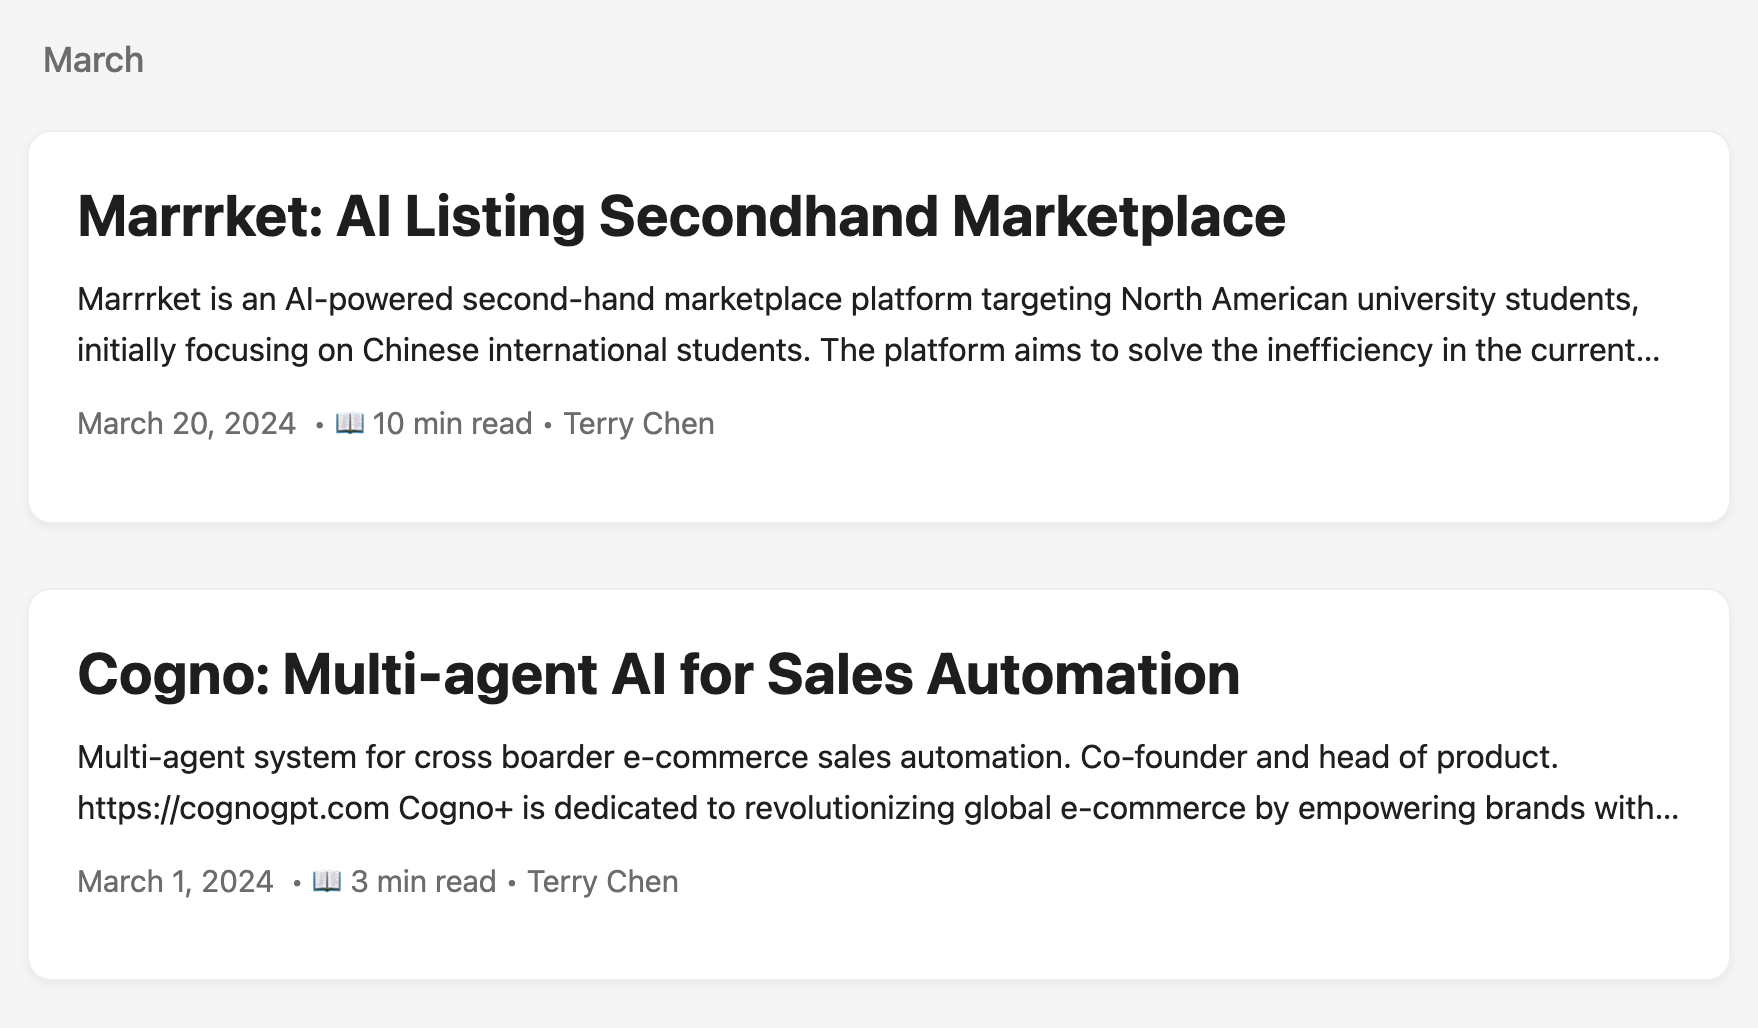Click the 3 min read label
The height and width of the screenshot is (1028, 1758).
click(423, 882)
